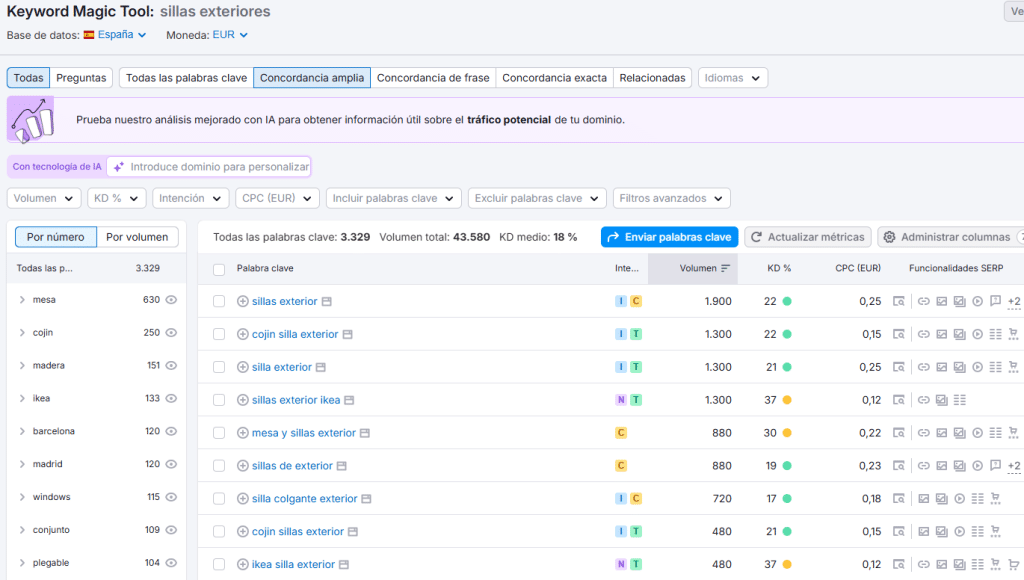Screen dimensions: 1024x580
Task: Check the box for 'sillas de exterior'
Action: point(219,466)
